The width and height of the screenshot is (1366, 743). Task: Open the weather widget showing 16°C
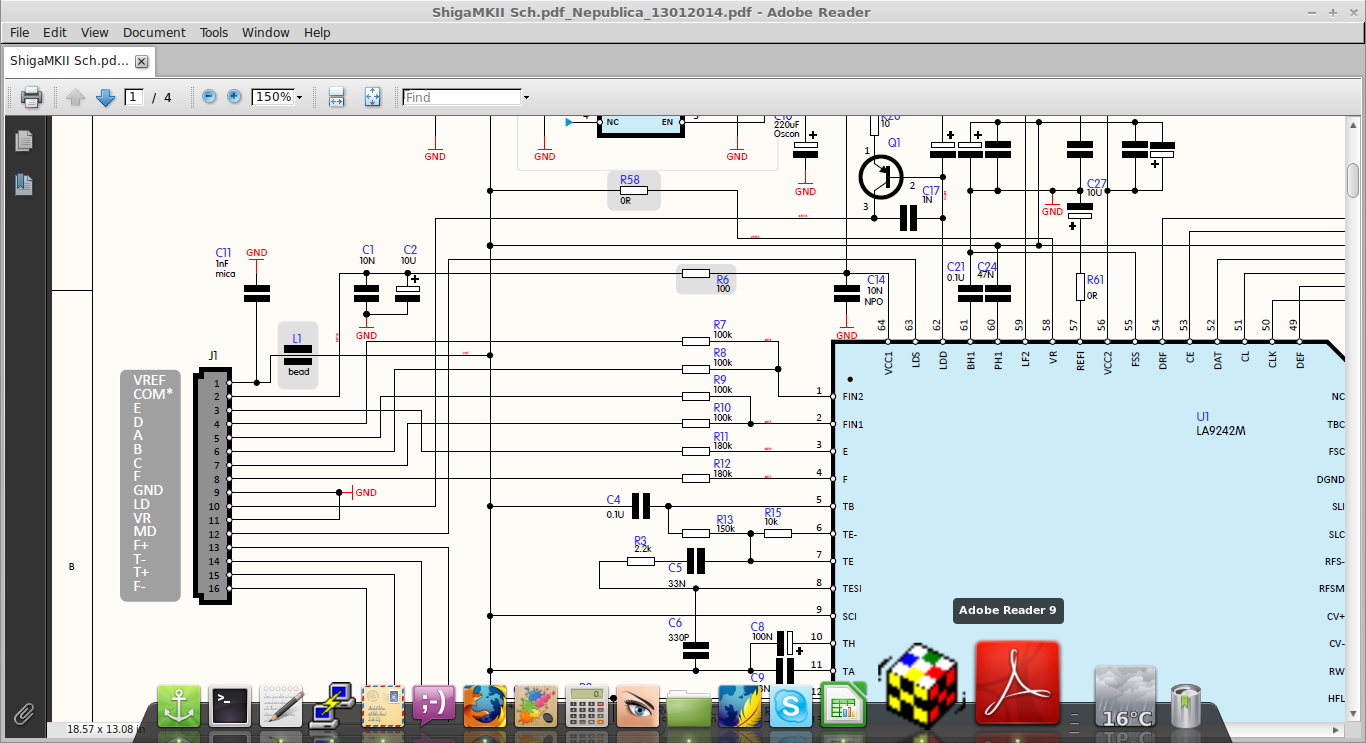point(1125,697)
